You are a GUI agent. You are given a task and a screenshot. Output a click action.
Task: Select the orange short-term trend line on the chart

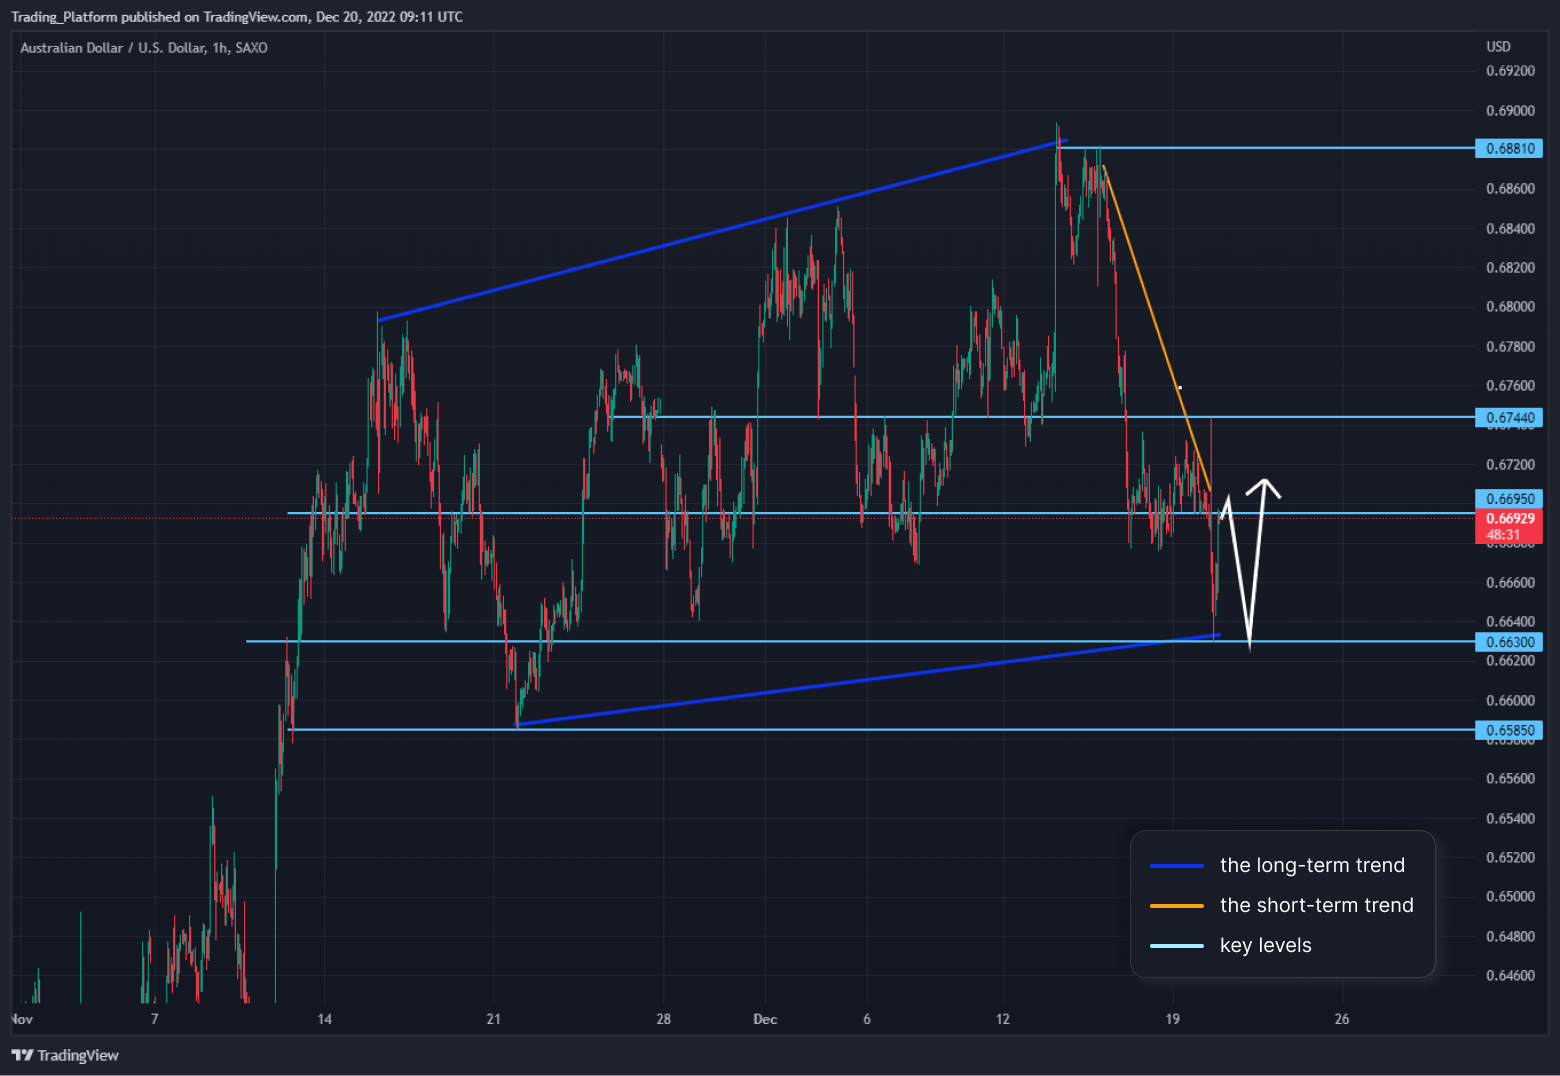click(x=1157, y=330)
